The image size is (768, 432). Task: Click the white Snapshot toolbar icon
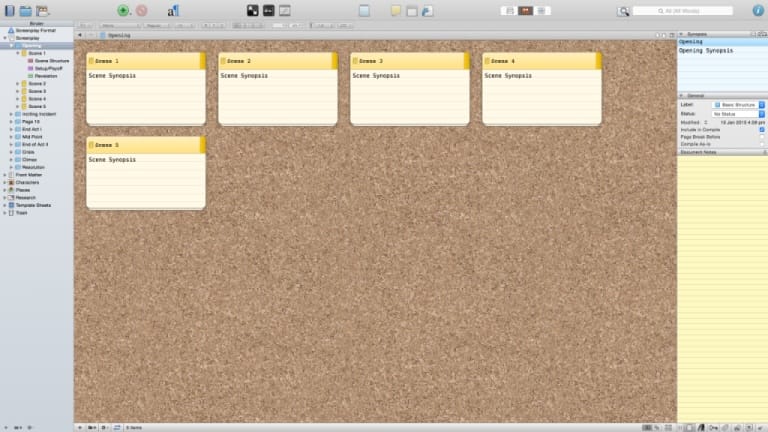pyautogui.click(x=412, y=11)
